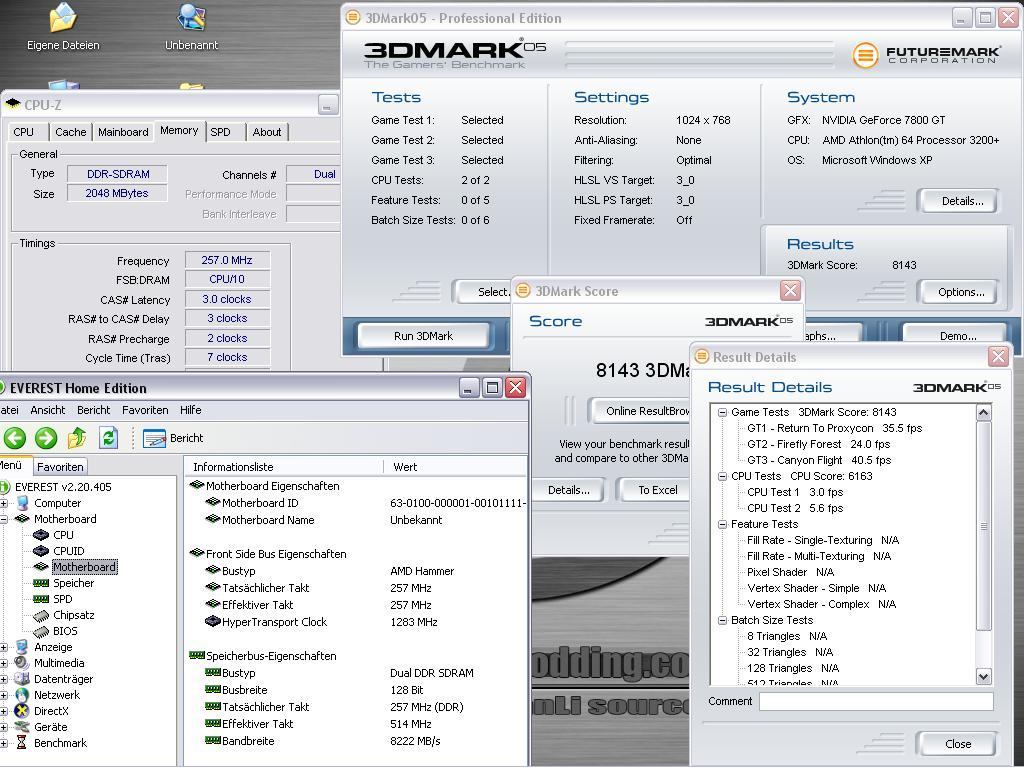1024x768 pixels.
Task: Open the Bericht report toolbar button
Action: pos(173,438)
